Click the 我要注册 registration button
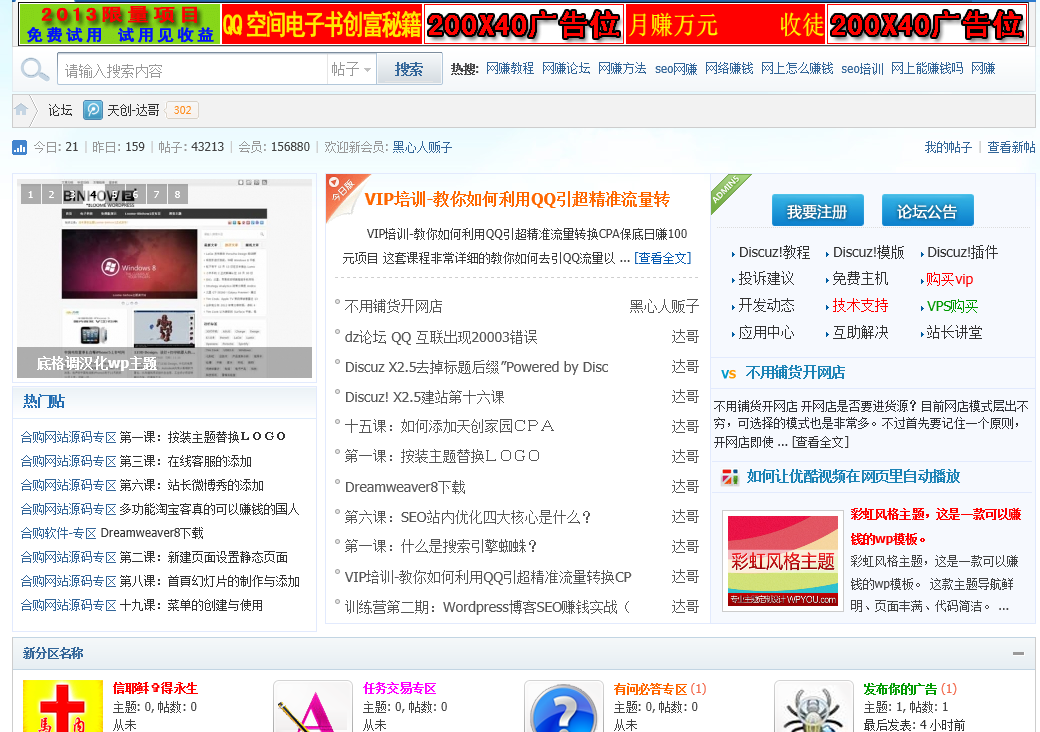This screenshot has height=732, width=1040. (x=817, y=210)
